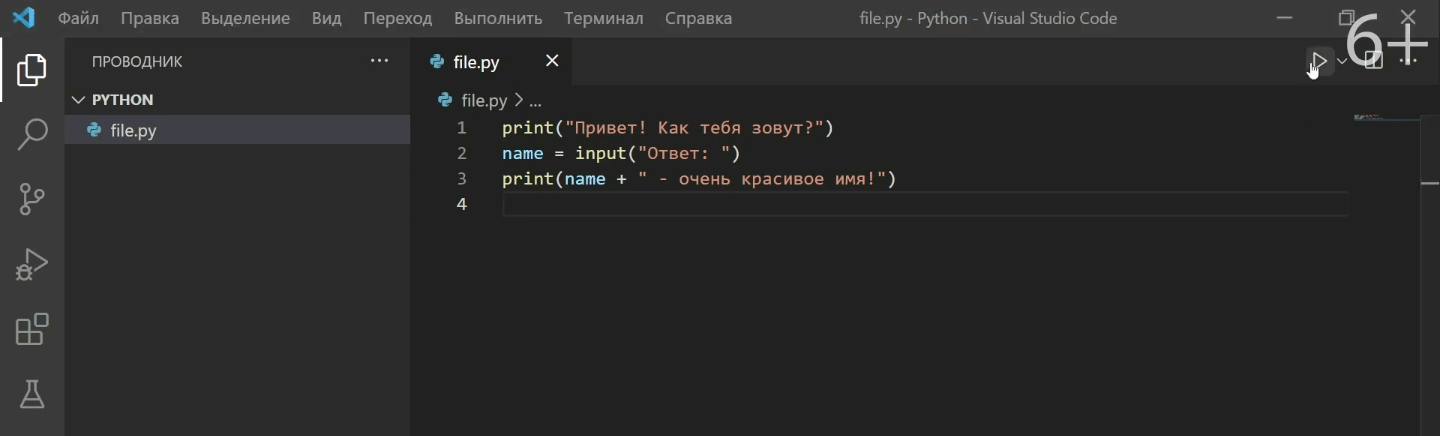
Task: Click the VS Code logo icon
Action: click(x=23, y=18)
